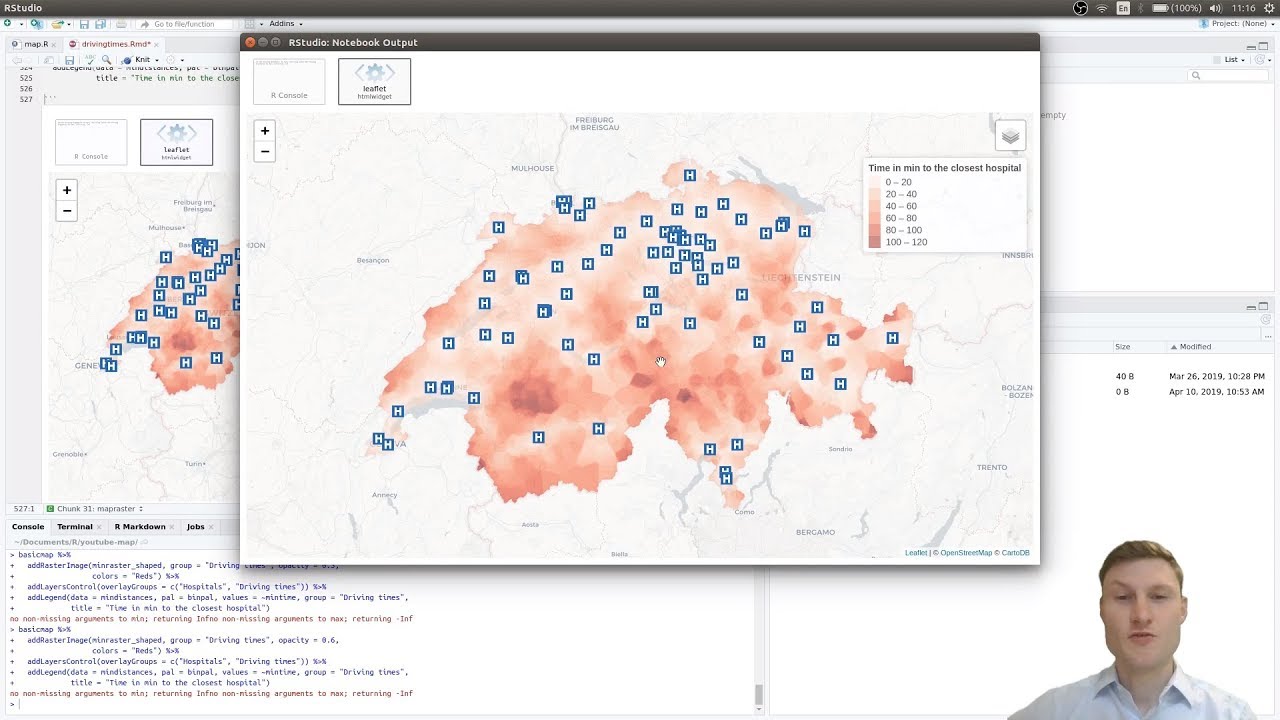Select leaflet thumbnail in the editor chunk output
This screenshot has height=720, width=1280.
176,142
